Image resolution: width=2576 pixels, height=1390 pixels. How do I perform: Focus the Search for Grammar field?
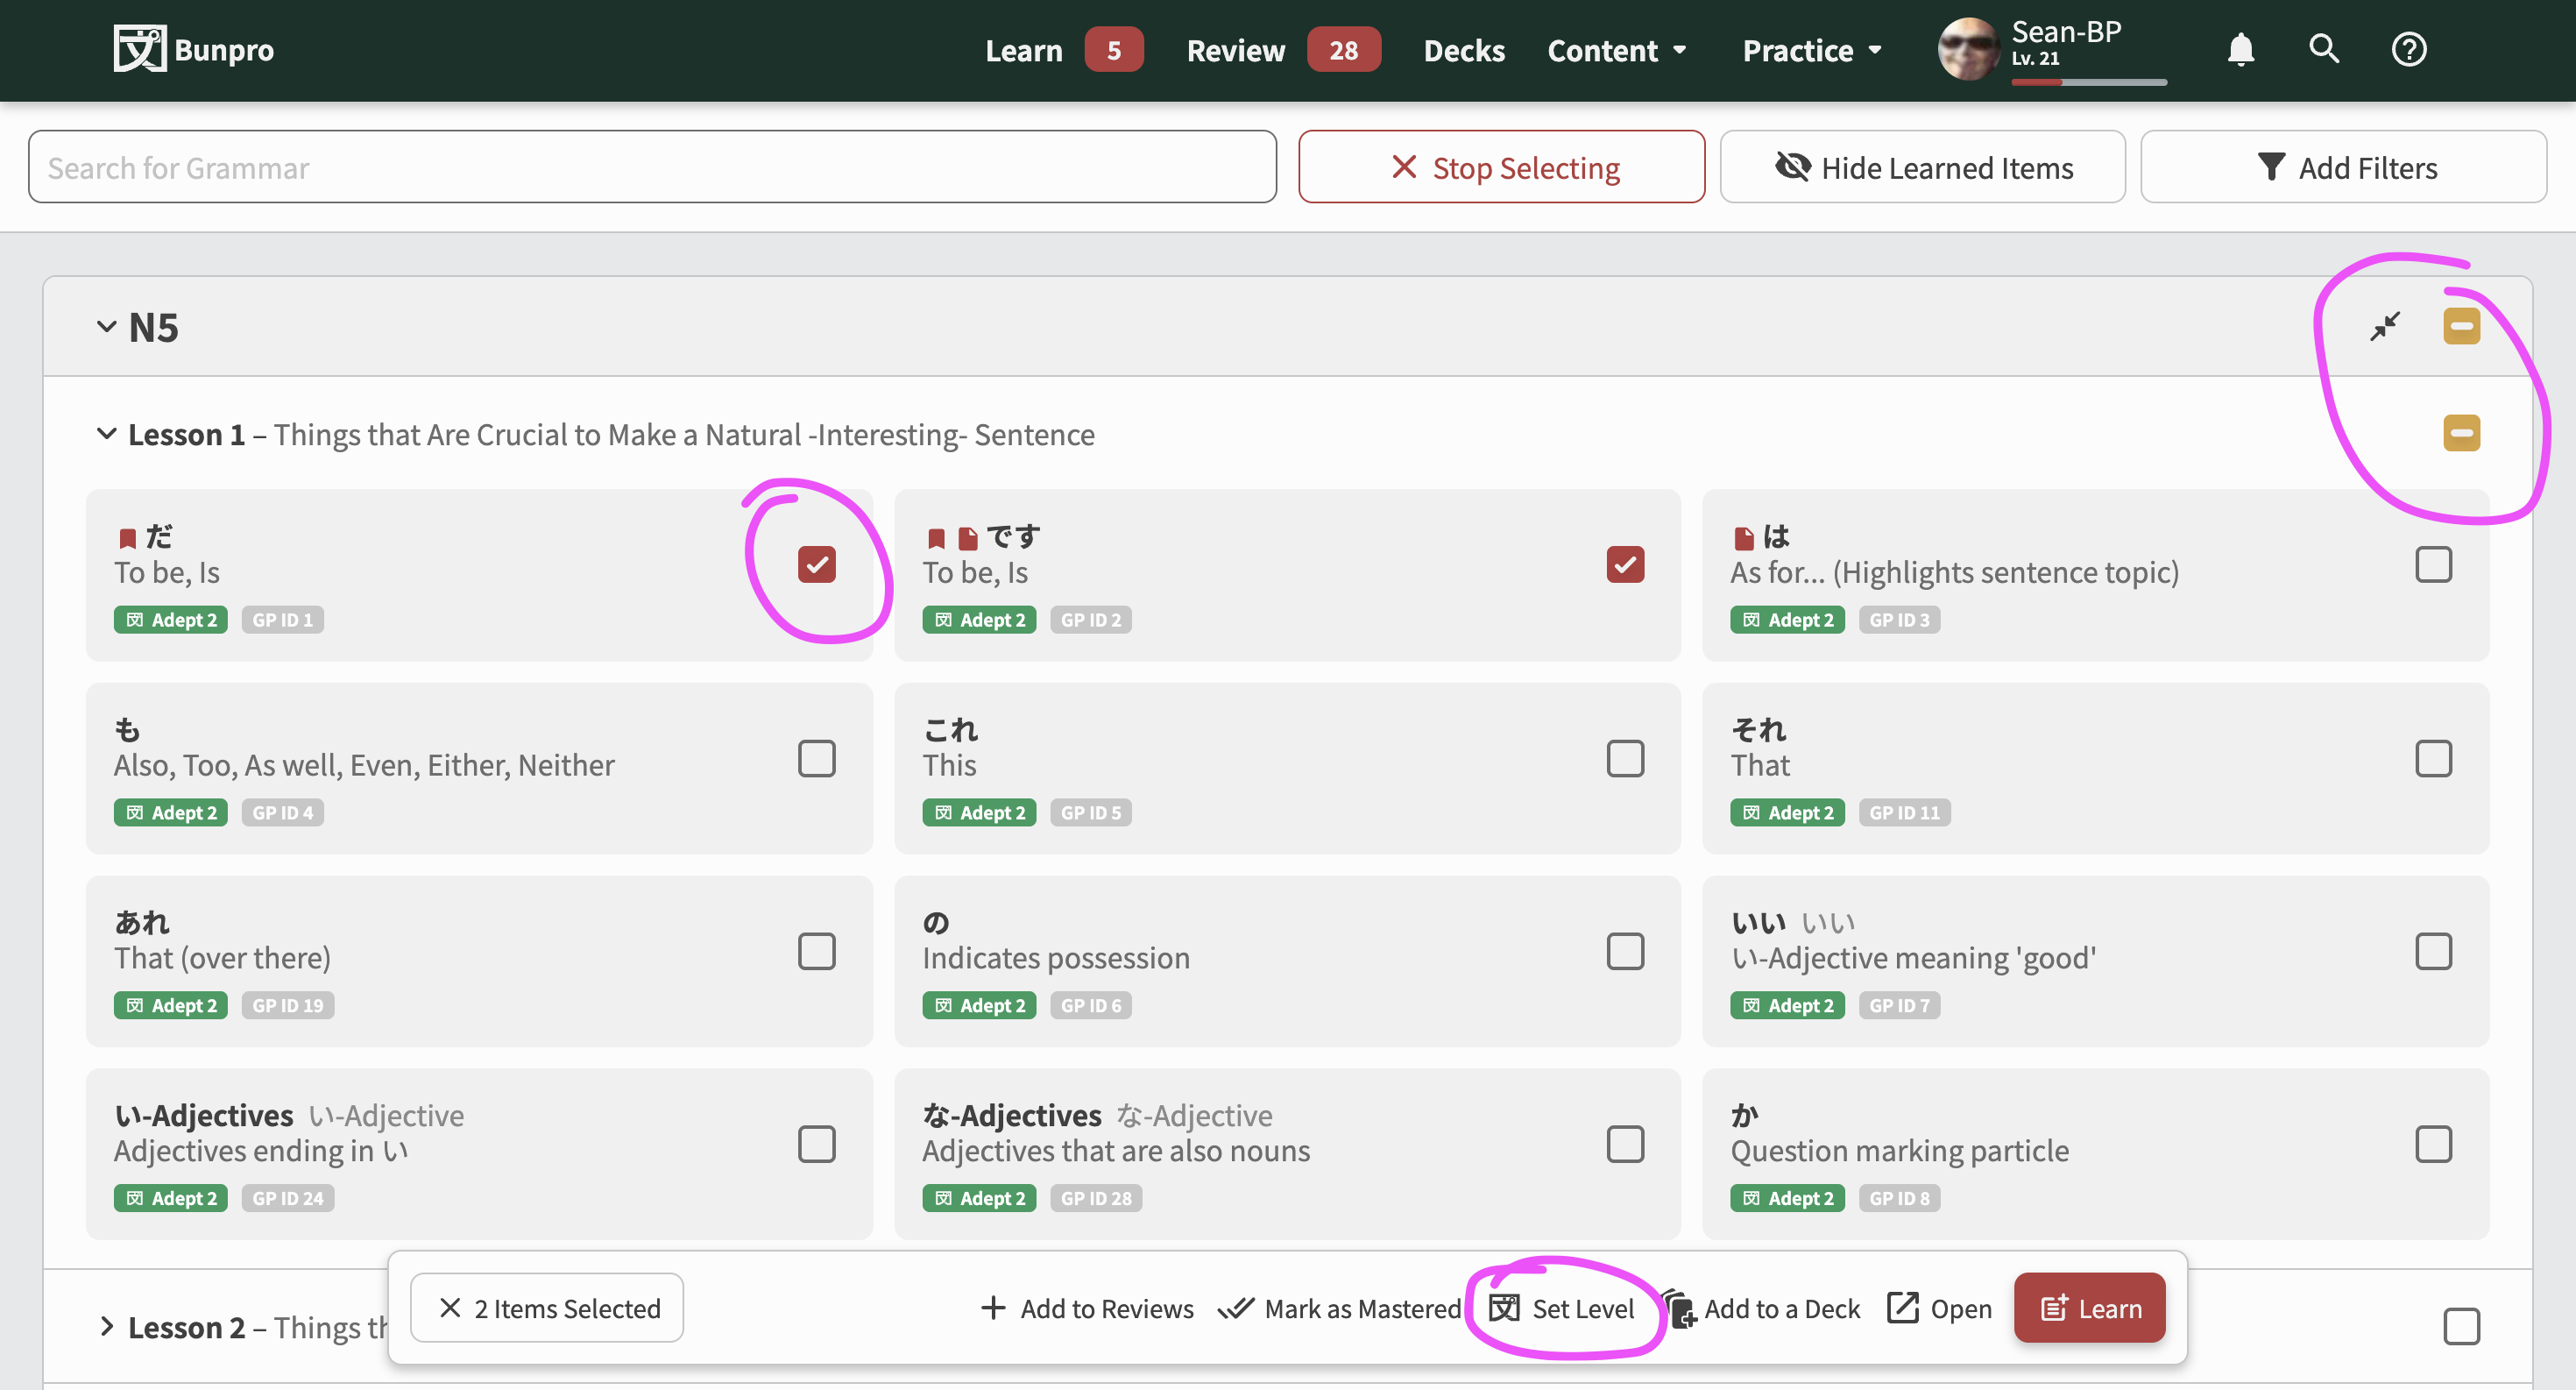pos(652,167)
